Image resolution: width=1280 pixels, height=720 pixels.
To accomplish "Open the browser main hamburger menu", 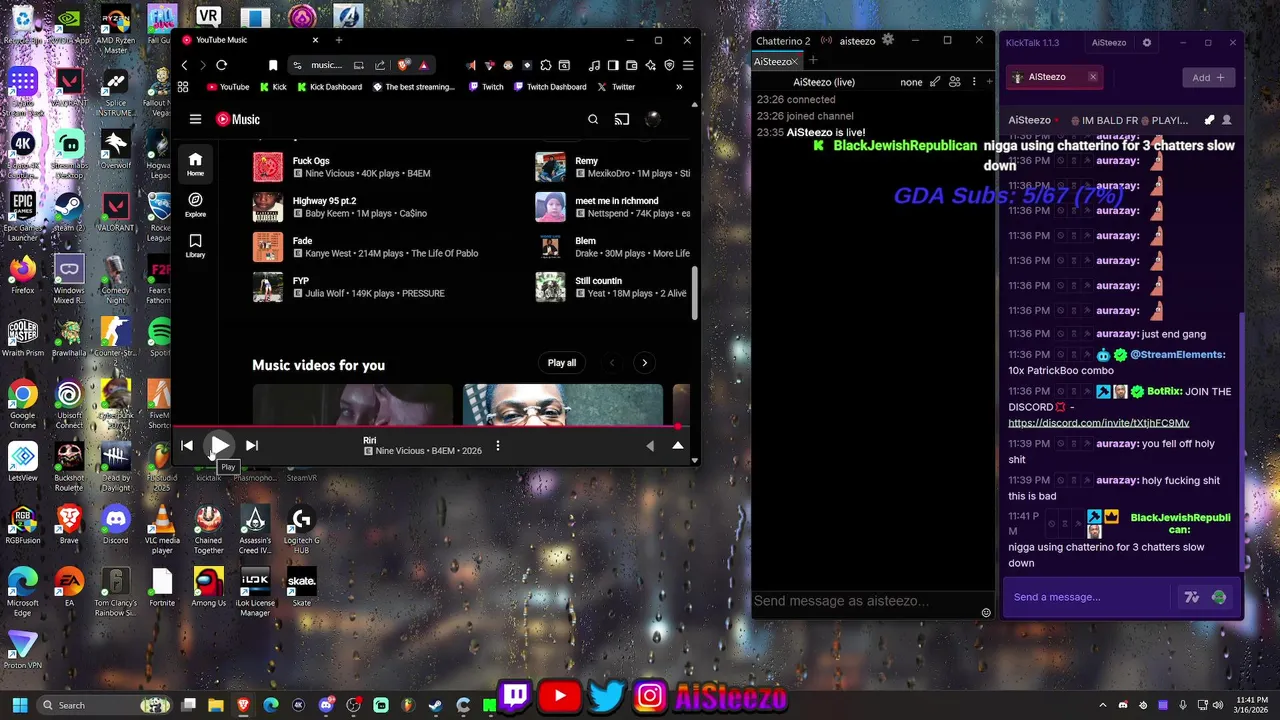I will point(688,65).
